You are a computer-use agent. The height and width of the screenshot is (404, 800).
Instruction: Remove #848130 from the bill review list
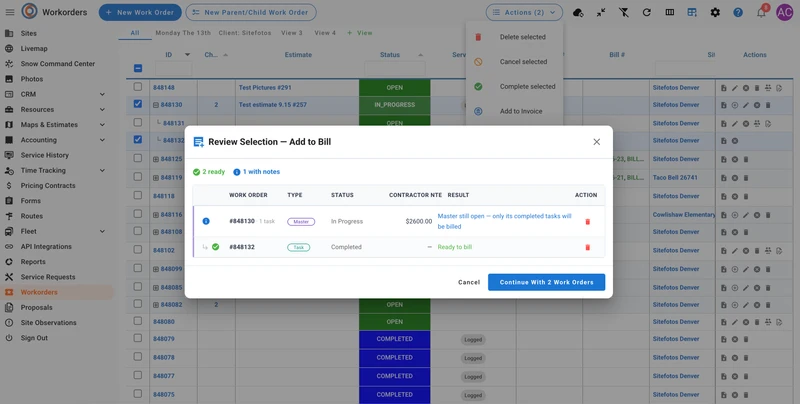(587, 222)
